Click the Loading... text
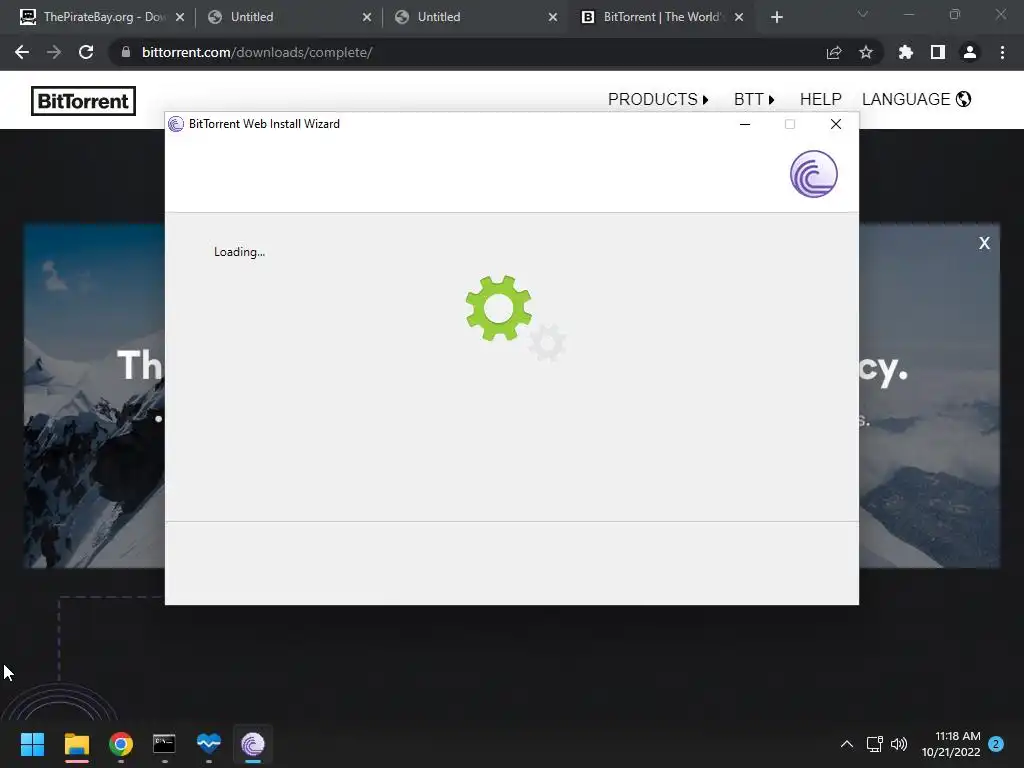This screenshot has height=768, width=1024. click(239, 252)
